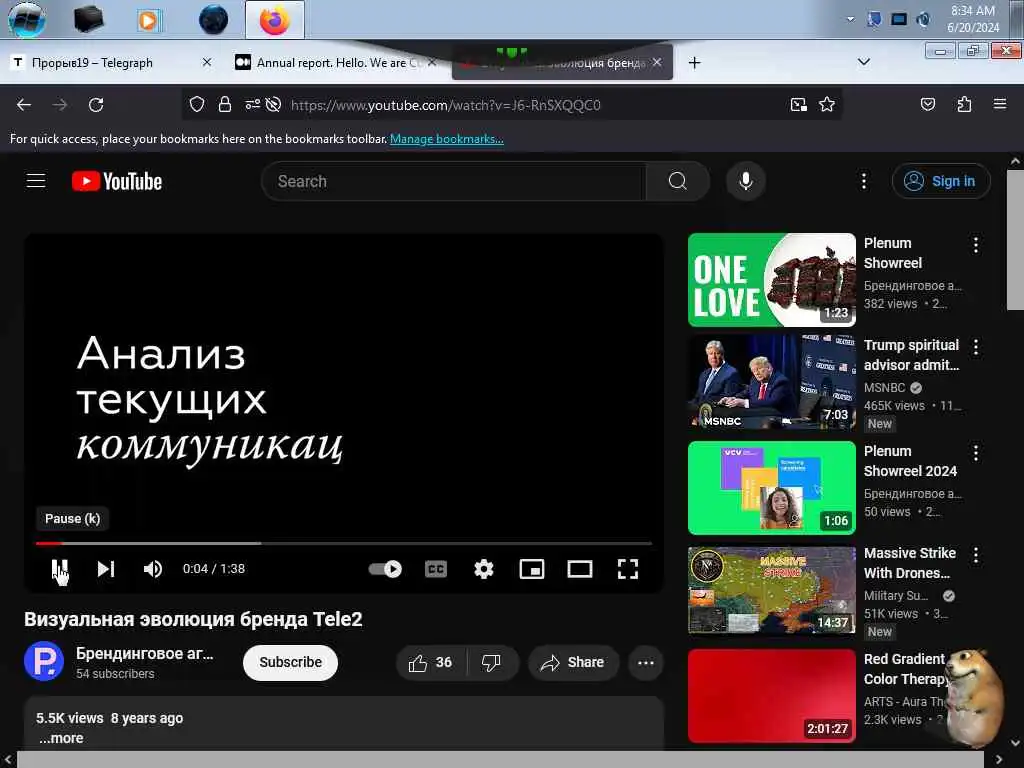
Task: Open the Trump spiritual advisor admit... title
Action: 912,355
